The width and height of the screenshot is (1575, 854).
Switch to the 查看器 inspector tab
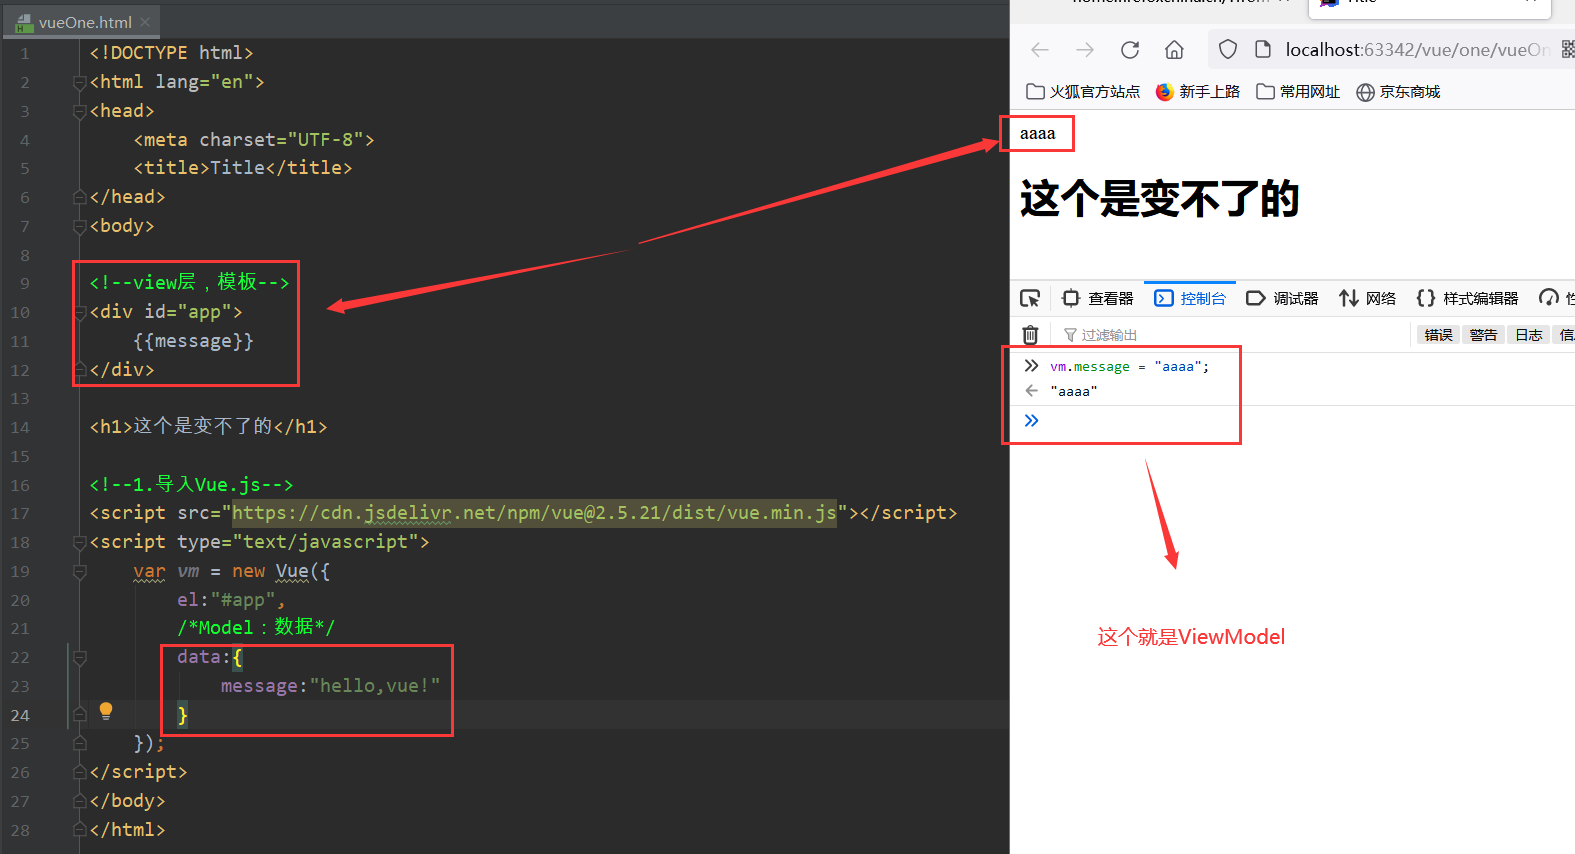point(1098,298)
